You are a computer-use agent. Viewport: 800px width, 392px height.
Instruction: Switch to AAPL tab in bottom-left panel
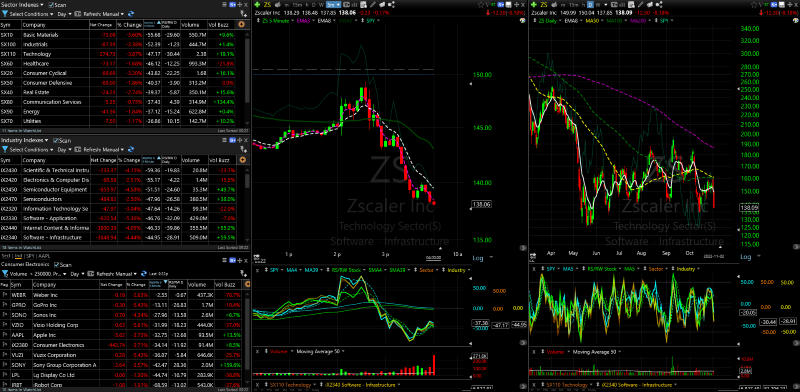point(44,256)
